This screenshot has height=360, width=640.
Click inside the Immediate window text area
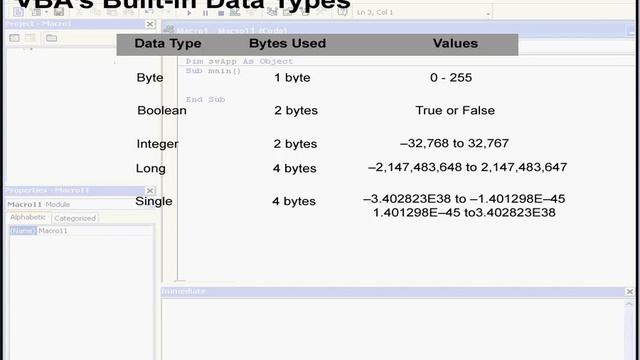(x=393, y=329)
